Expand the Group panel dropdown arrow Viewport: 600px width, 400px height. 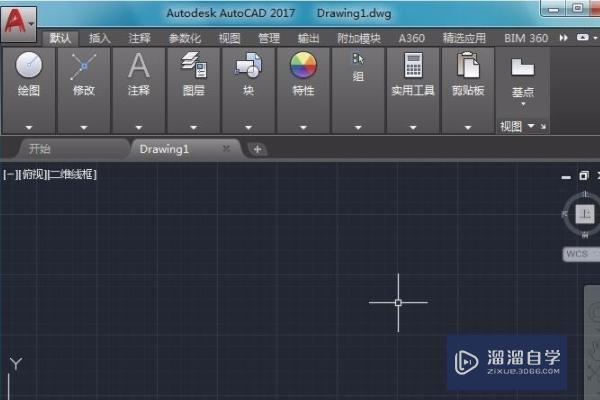click(358, 127)
